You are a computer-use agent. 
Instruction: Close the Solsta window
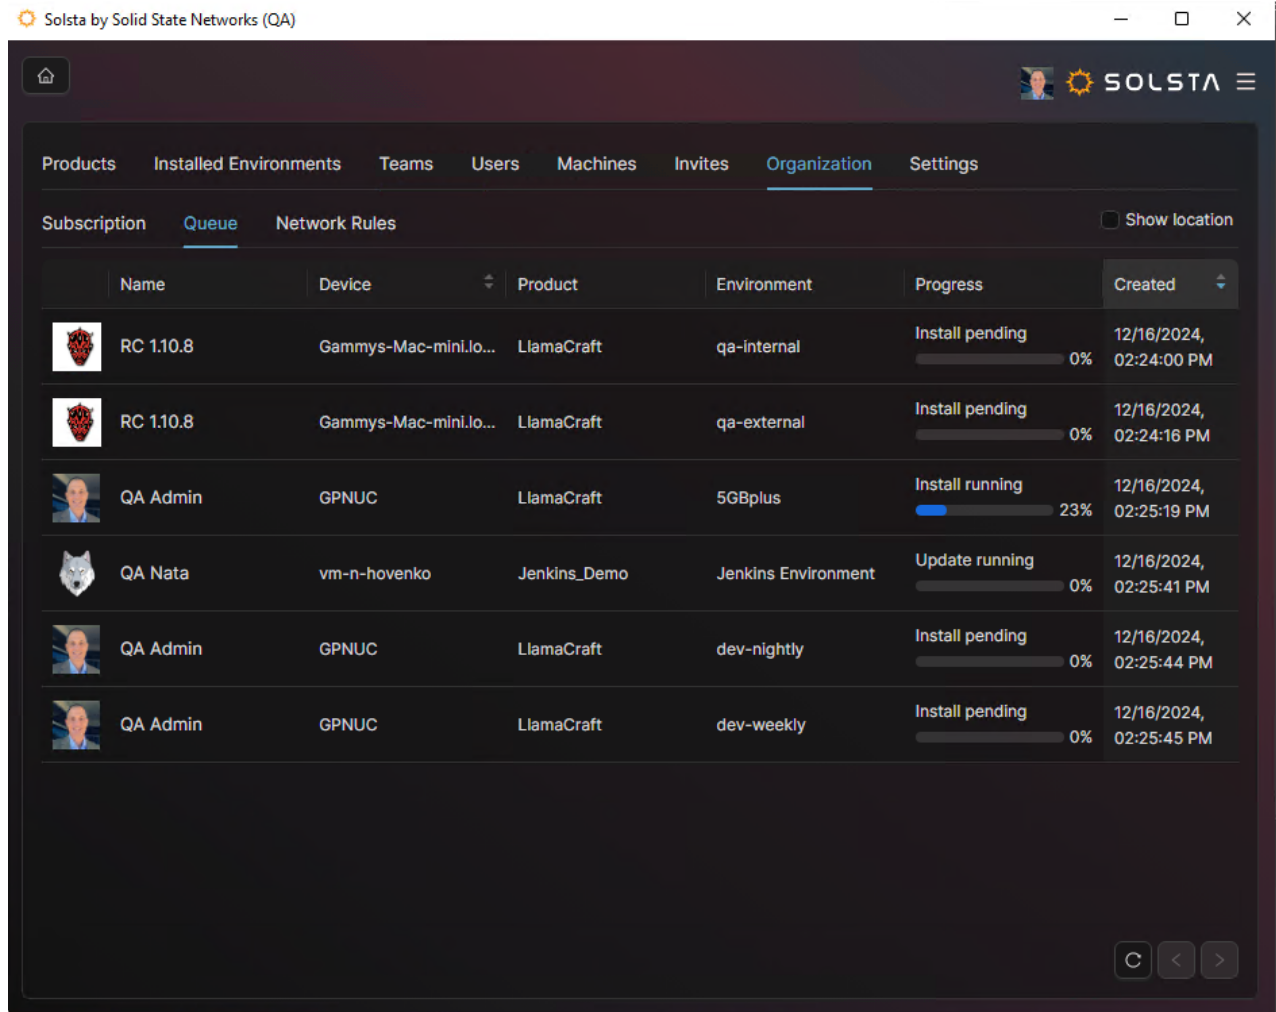tap(1244, 19)
